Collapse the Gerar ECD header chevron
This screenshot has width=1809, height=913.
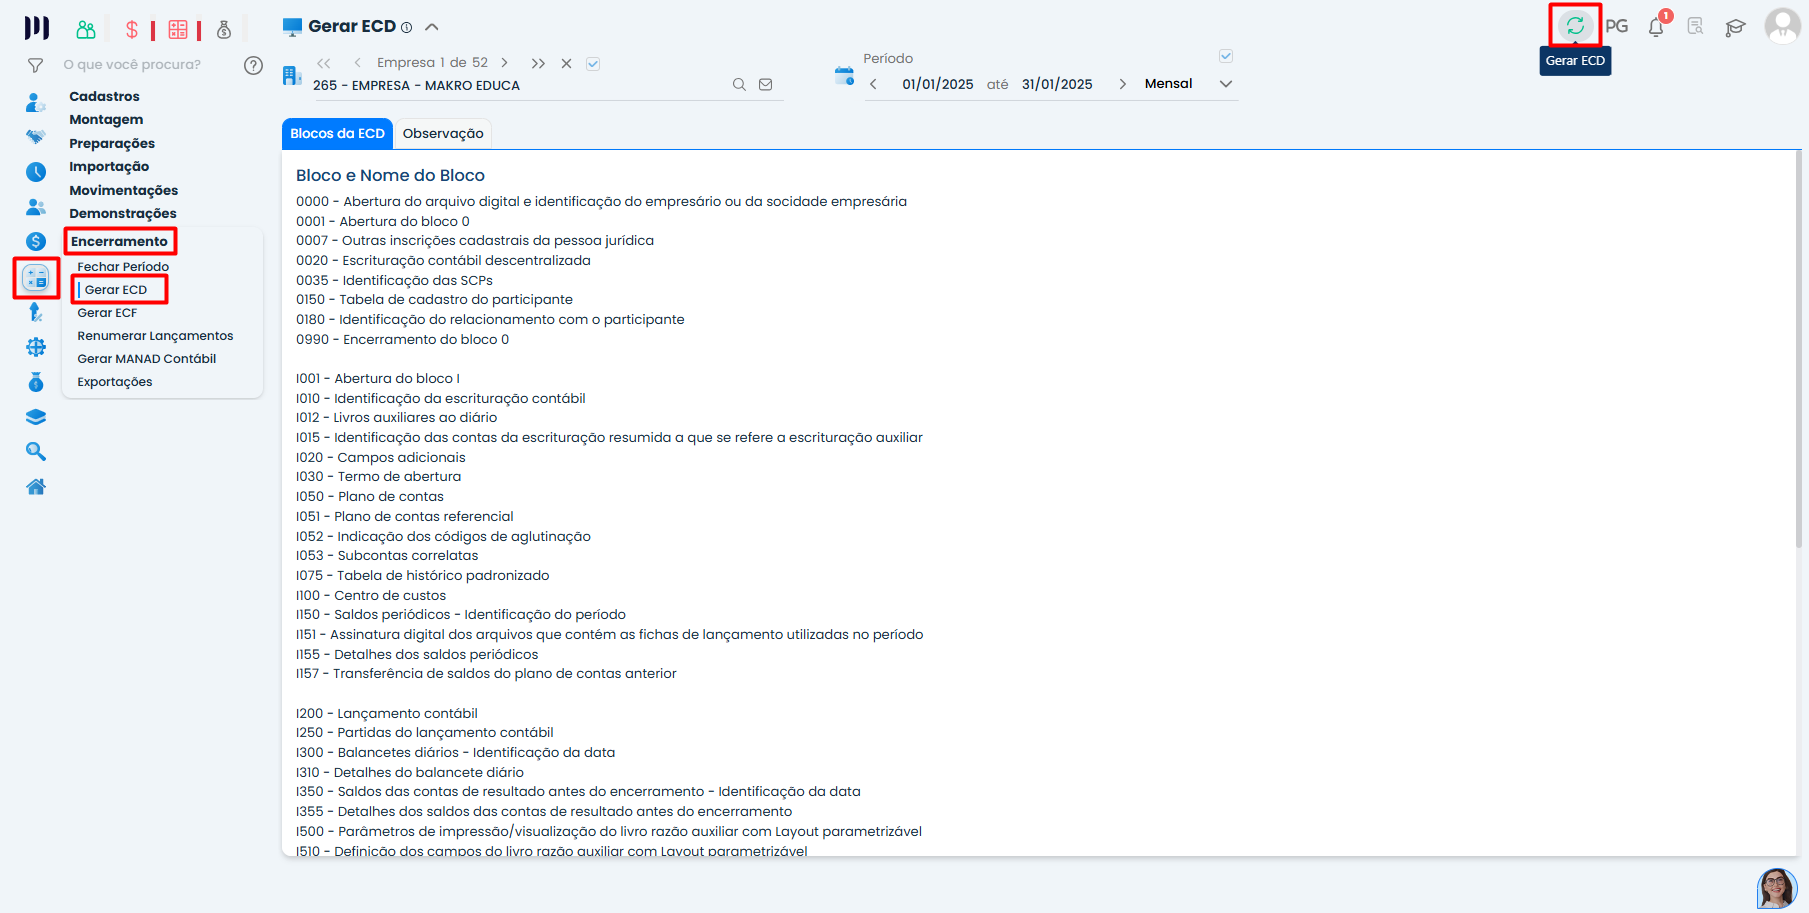(x=432, y=27)
